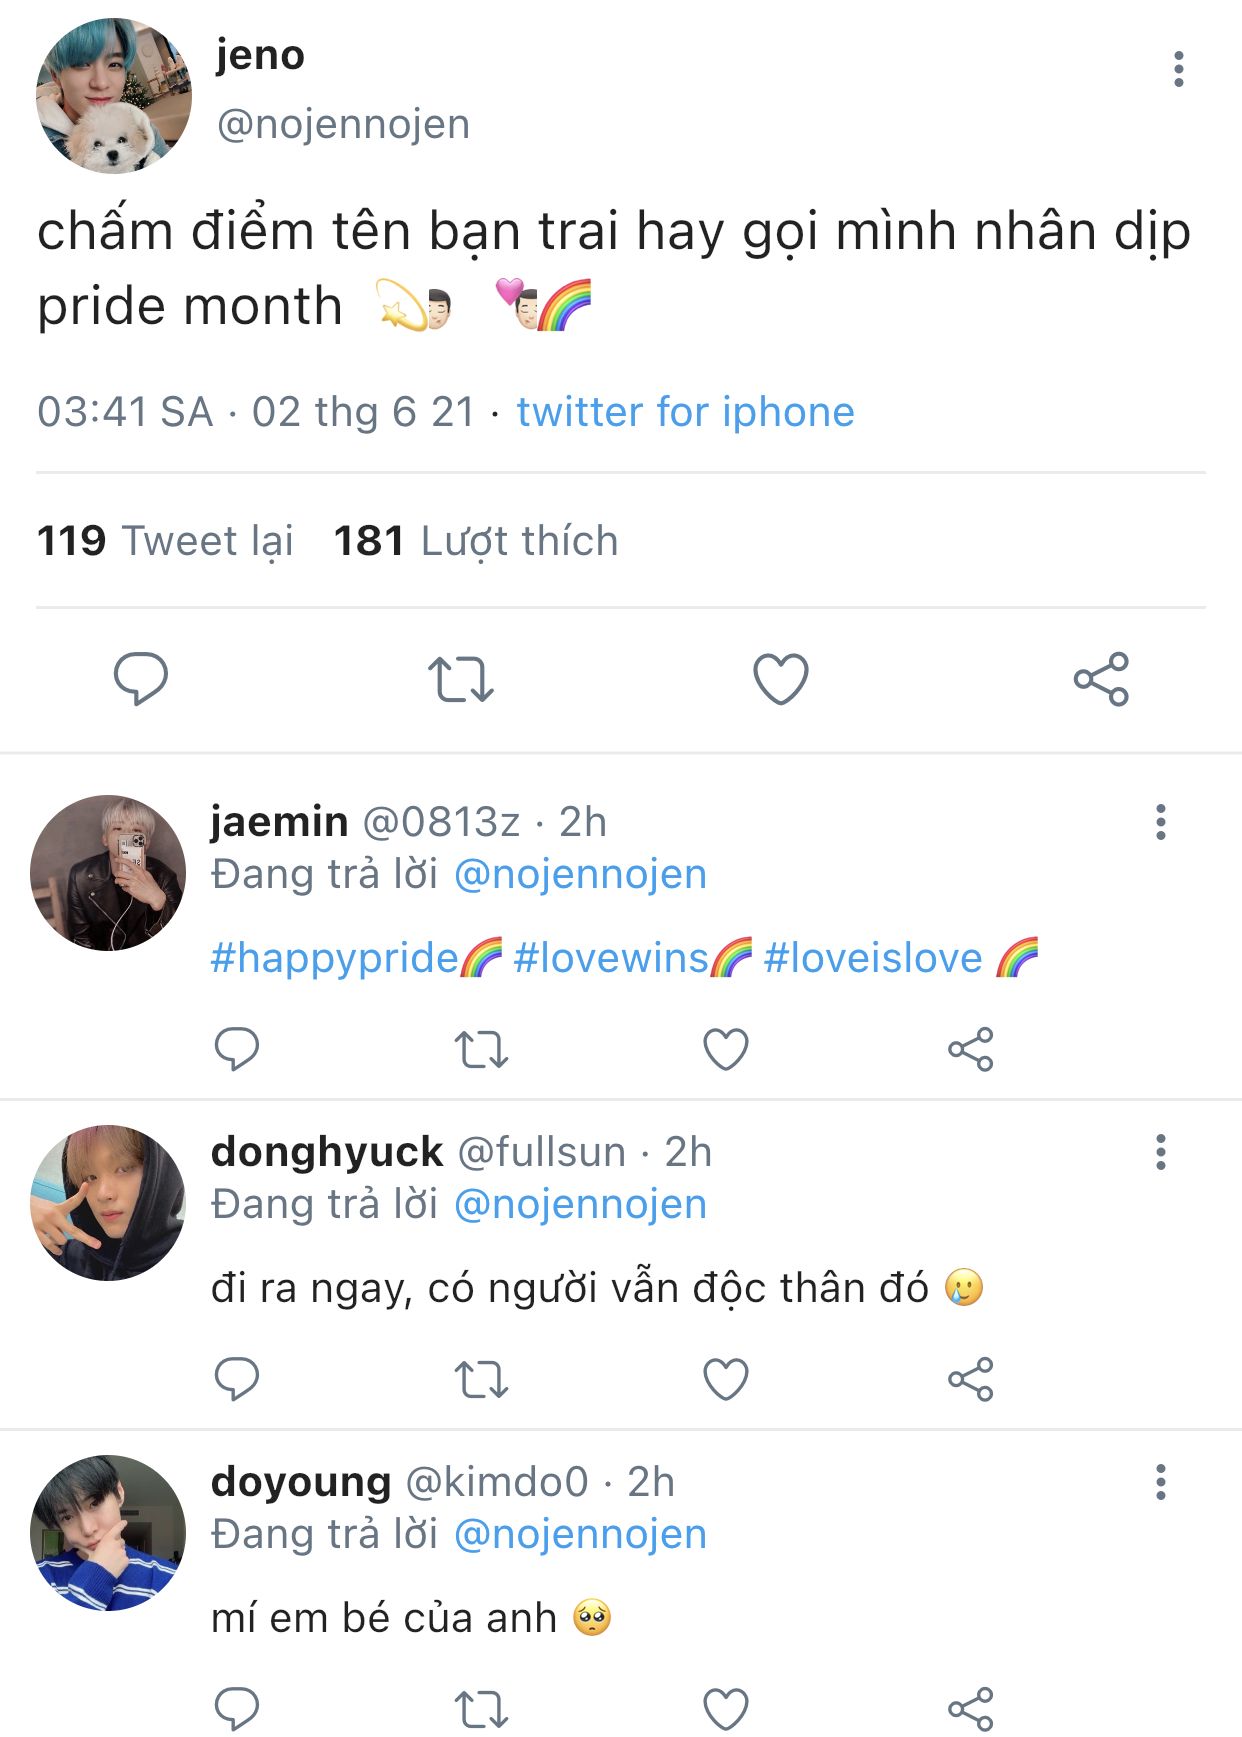
Task: Like donghyuck's reply
Action: [726, 1379]
